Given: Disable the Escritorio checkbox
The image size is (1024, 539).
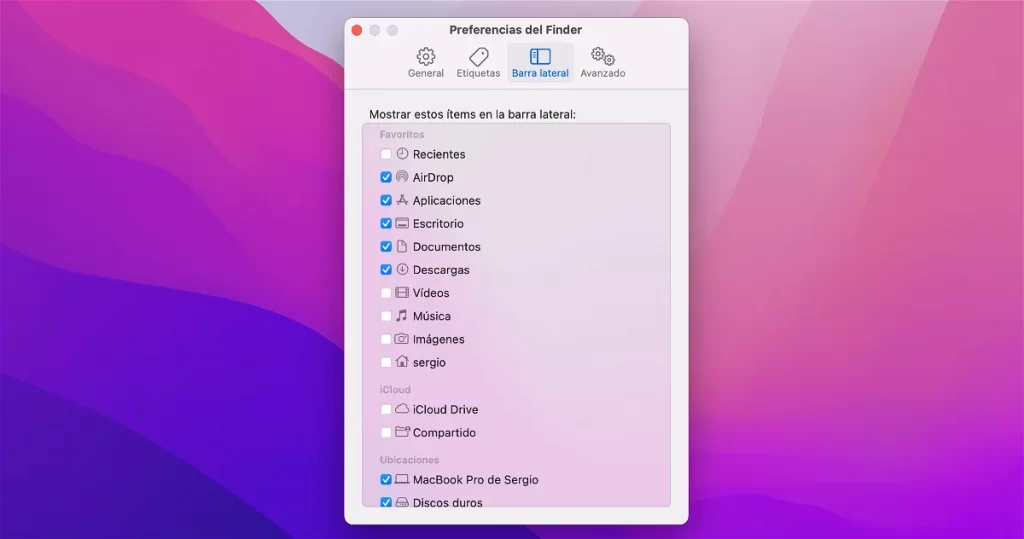Looking at the screenshot, I should coord(386,223).
